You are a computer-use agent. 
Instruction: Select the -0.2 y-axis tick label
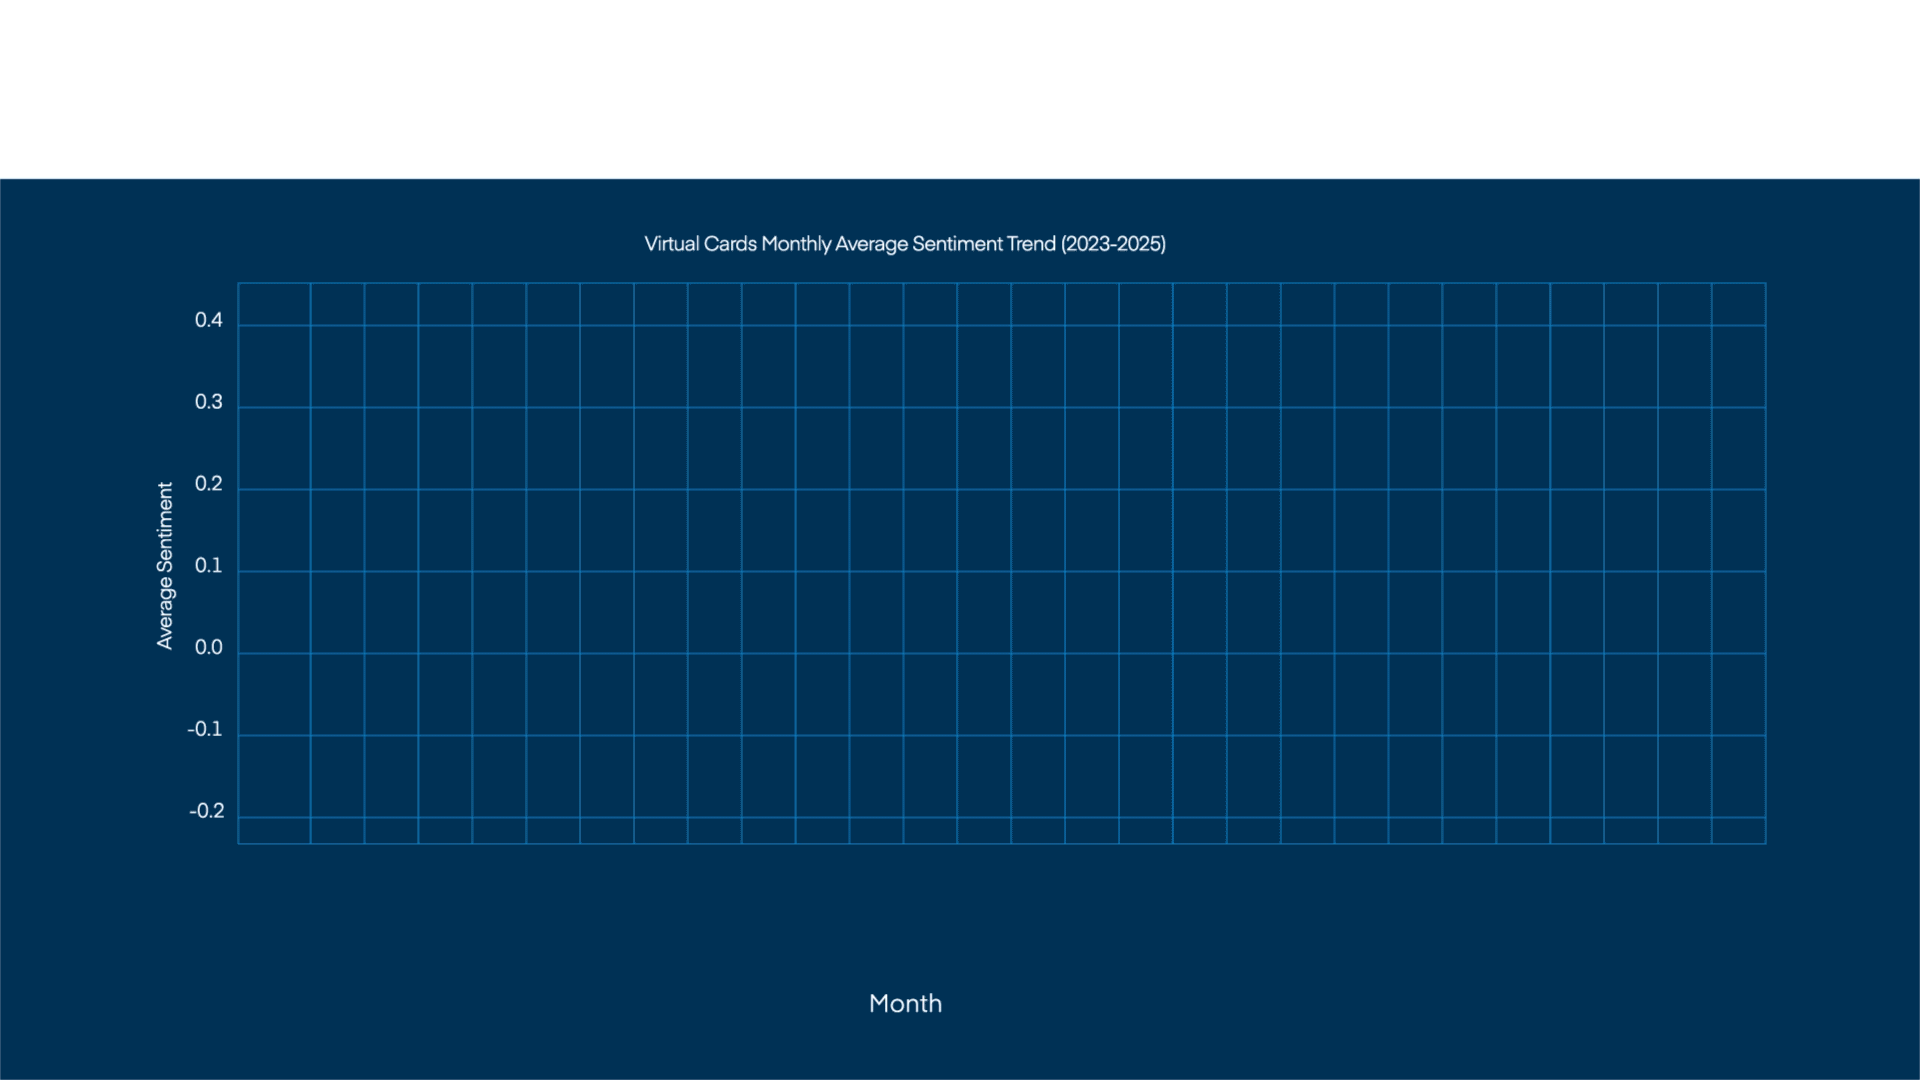(206, 811)
